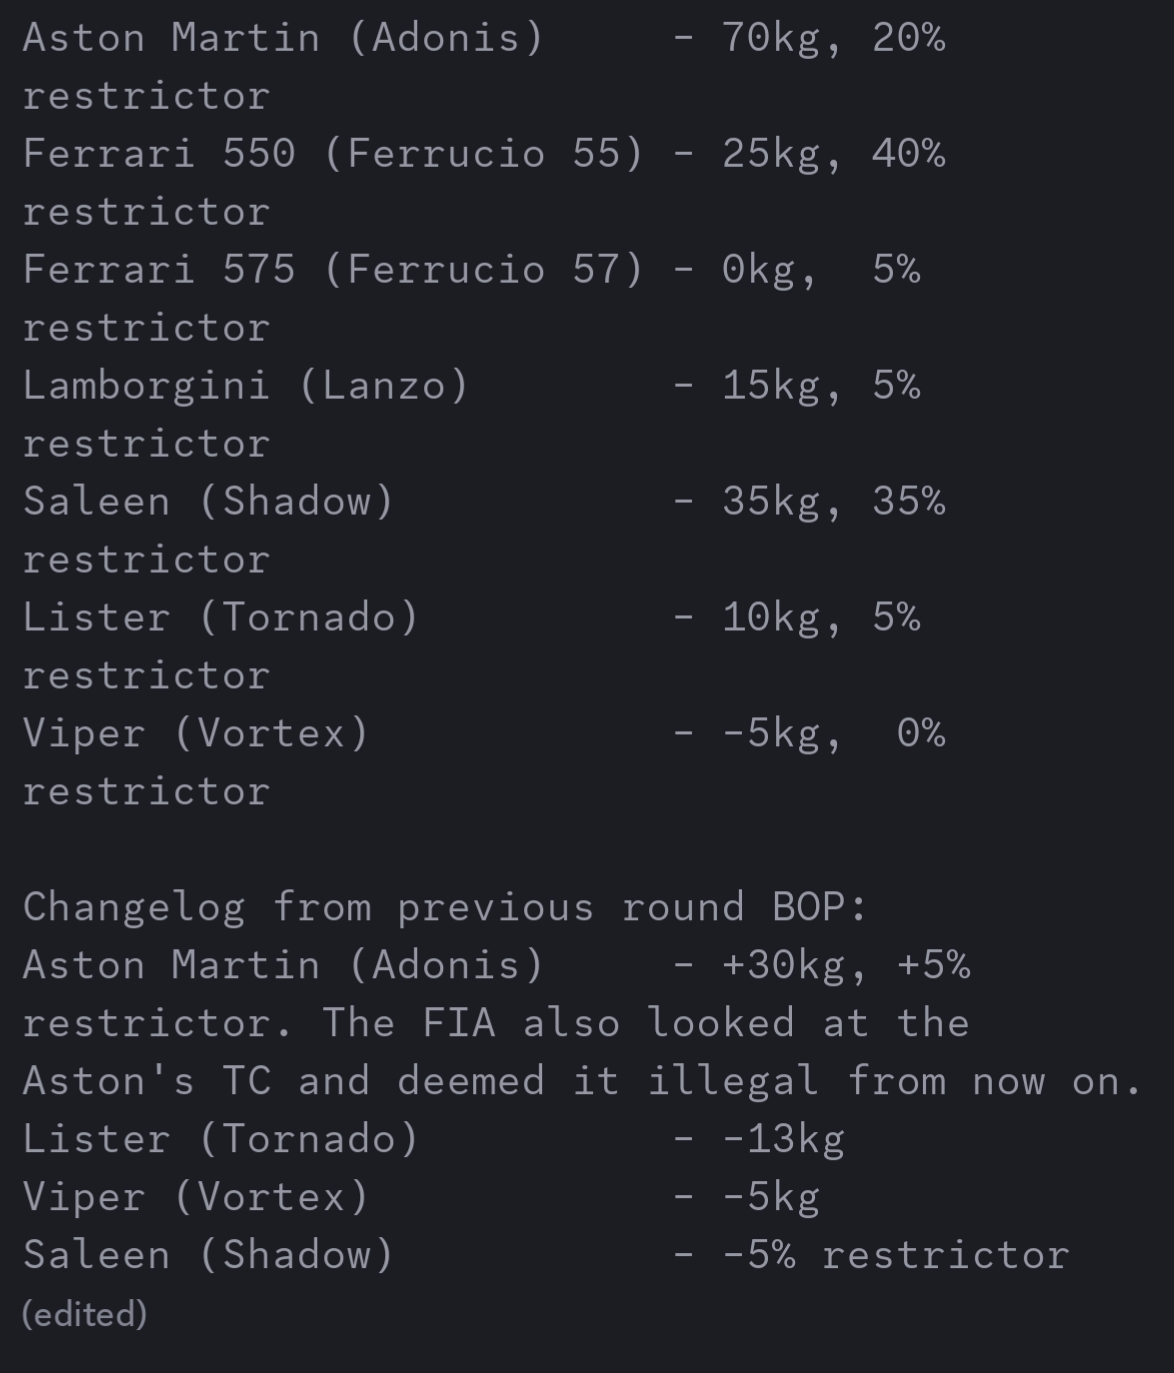Screen dimensions: 1174x1373
Task: Click the "Ferrari 575 (Ferrucio 57)" text
Action: 332,270
